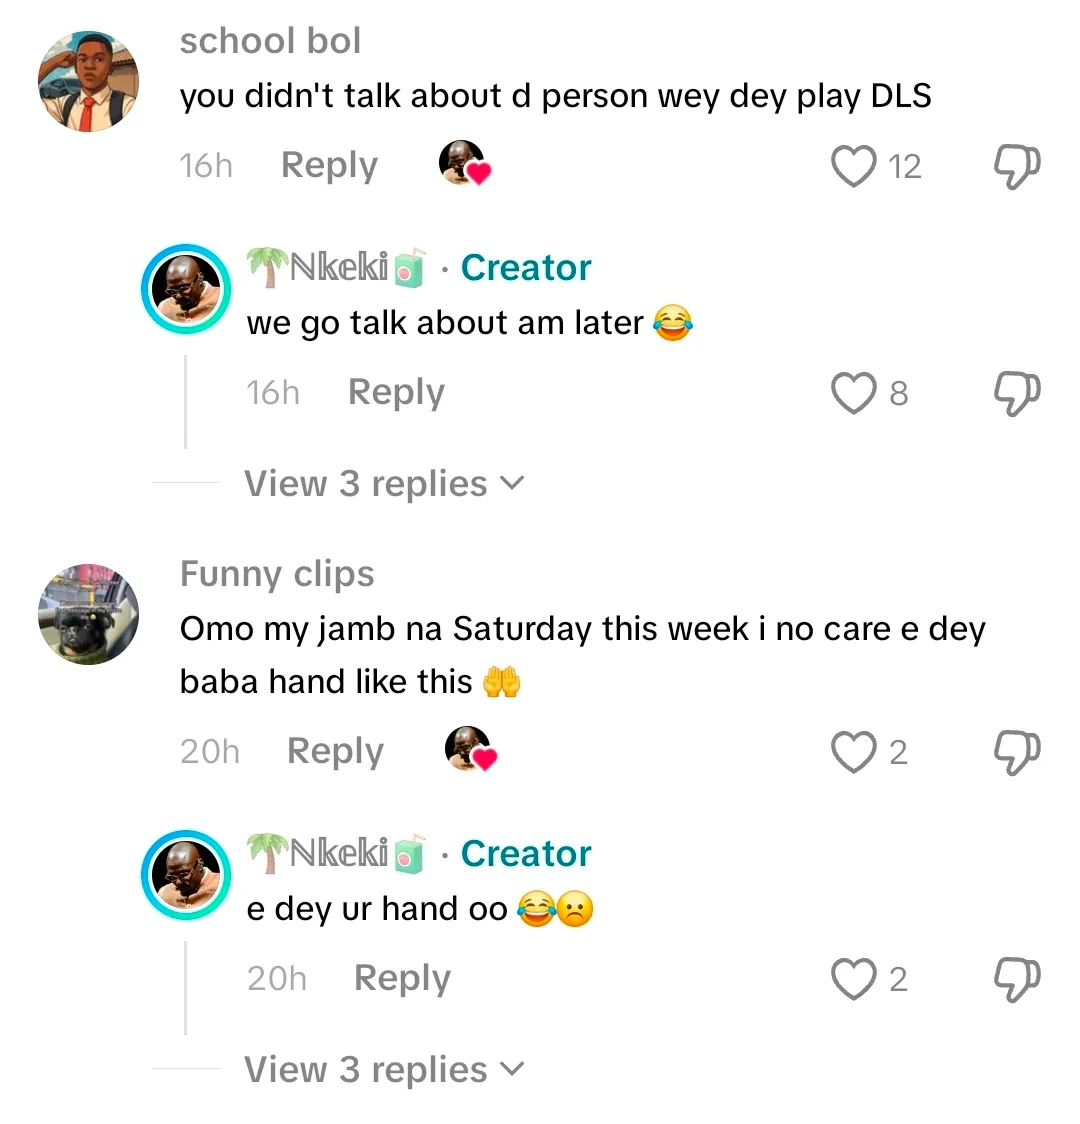Reply to Nkeki's "e dey ur hand oo"
1080x1124 pixels.
(x=402, y=978)
